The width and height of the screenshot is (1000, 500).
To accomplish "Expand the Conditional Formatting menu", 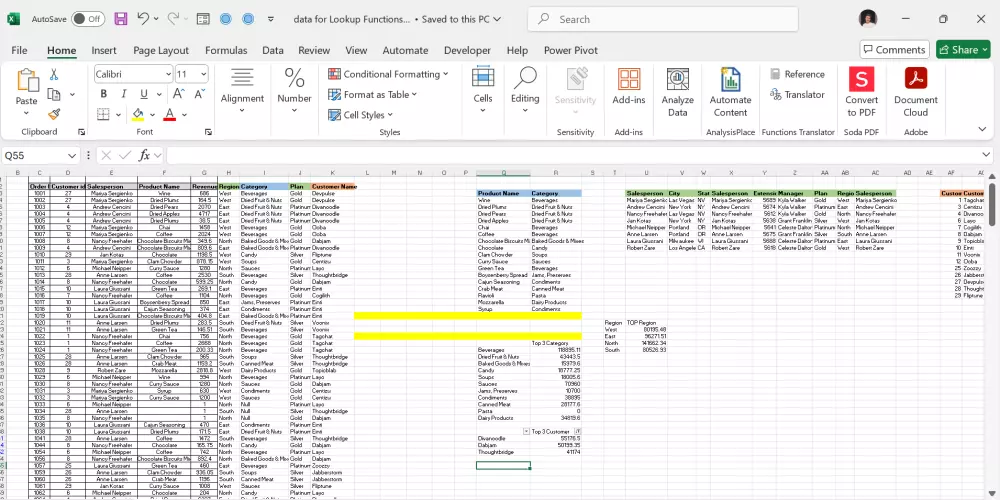I will point(391,74).
